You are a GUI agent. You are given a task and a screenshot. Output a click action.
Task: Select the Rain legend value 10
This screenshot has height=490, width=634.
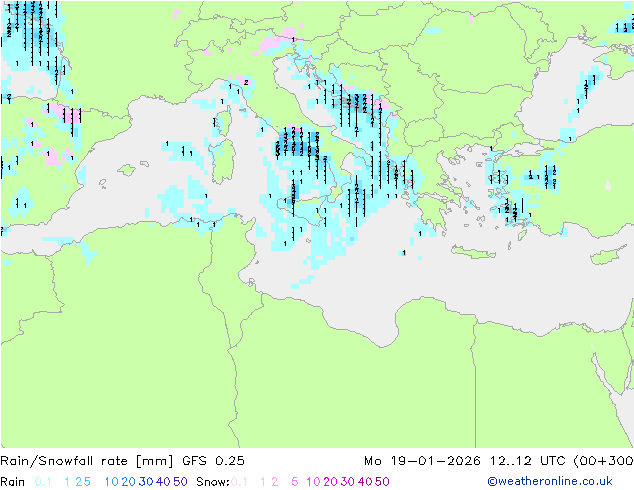111,482
